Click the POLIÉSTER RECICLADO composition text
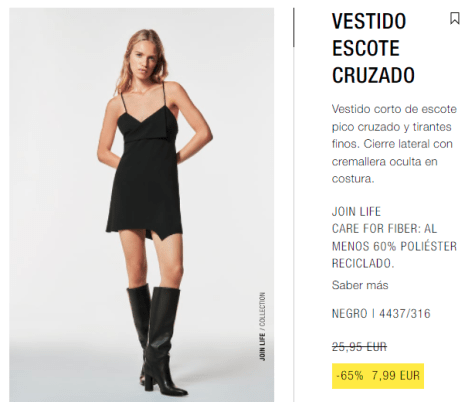 394,255
